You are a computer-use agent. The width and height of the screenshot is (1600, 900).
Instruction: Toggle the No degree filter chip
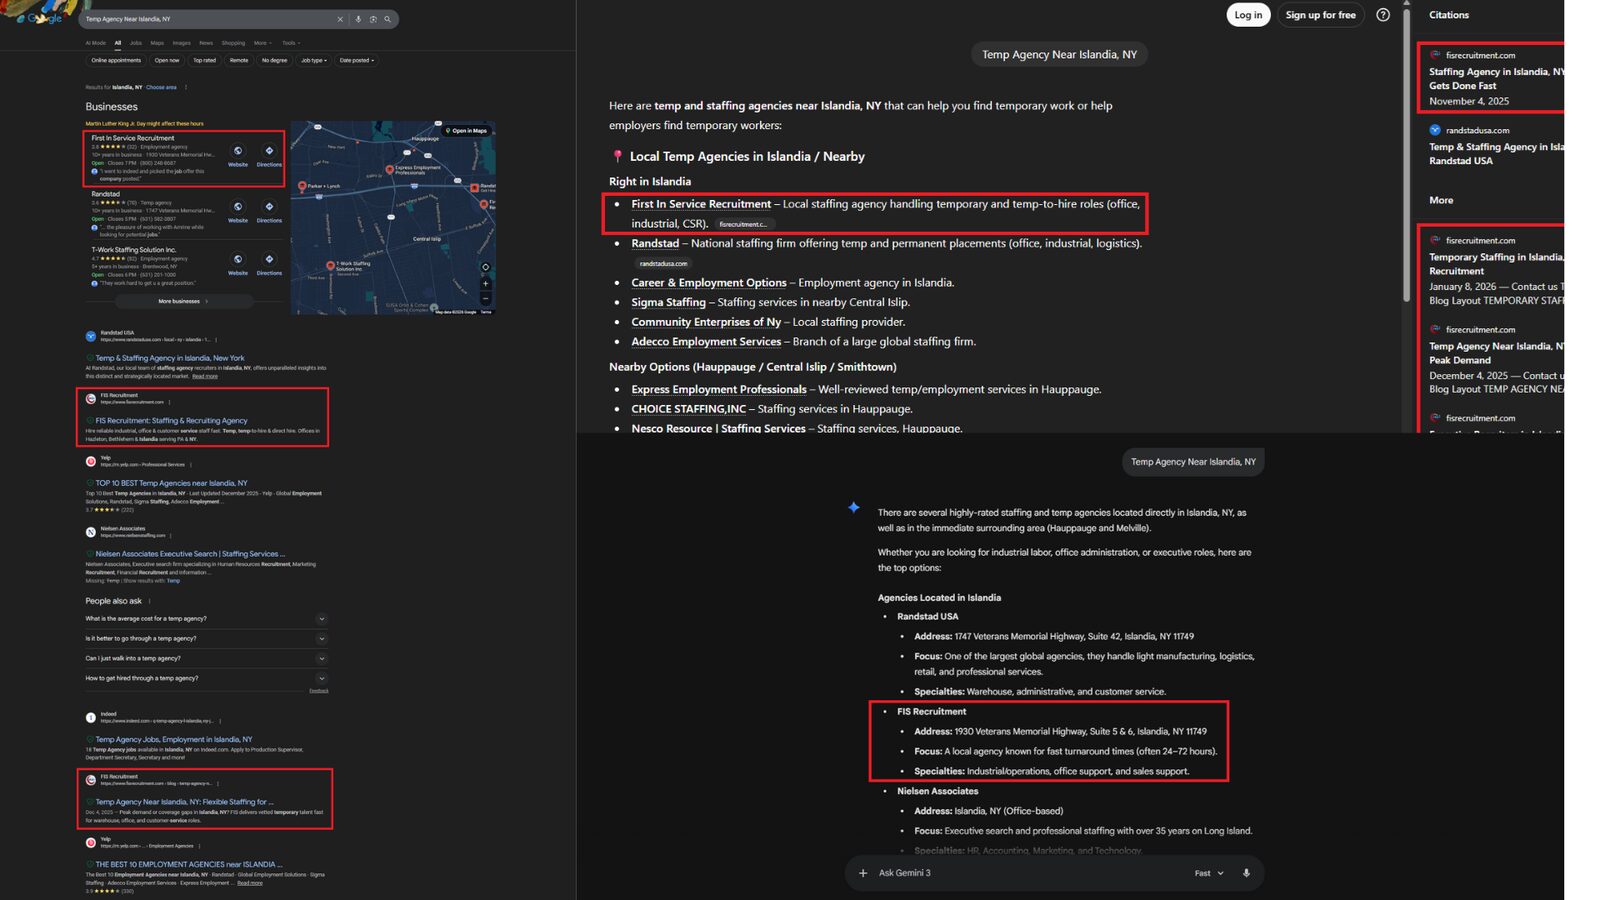tap(274, 60)
